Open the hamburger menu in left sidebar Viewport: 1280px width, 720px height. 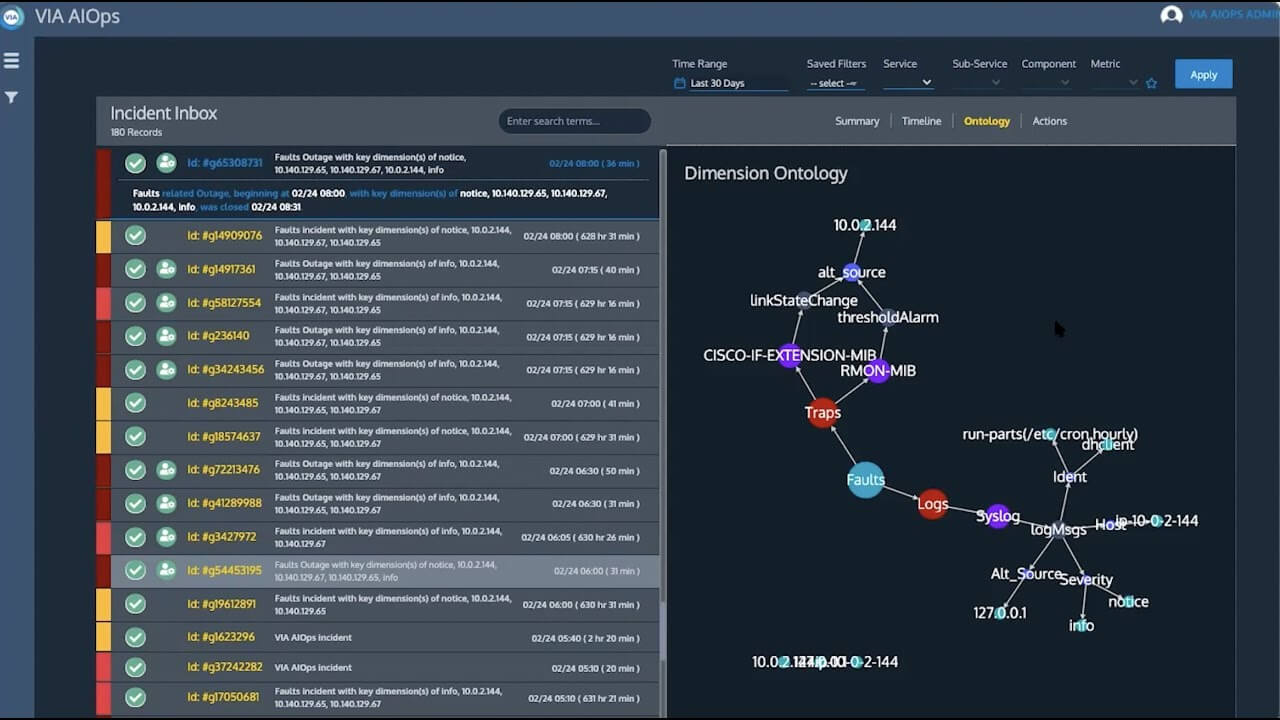12,61
